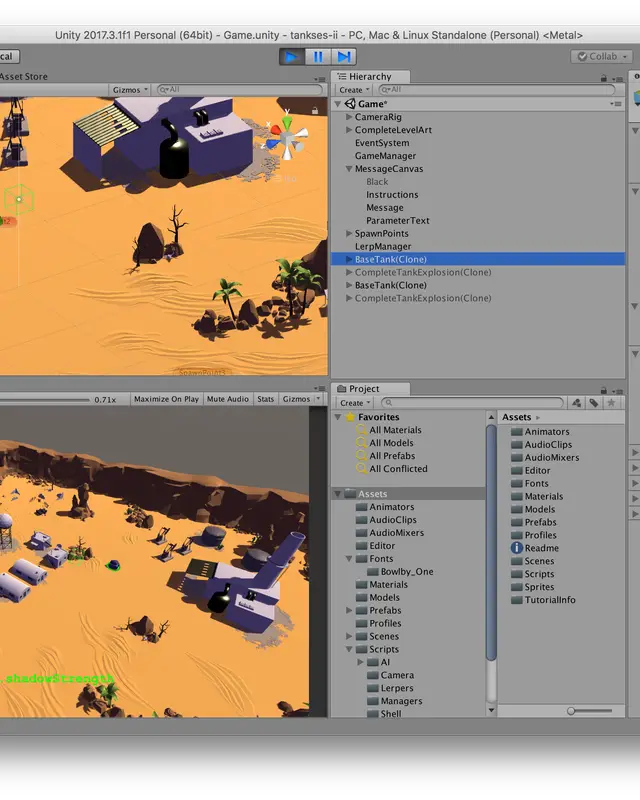The height and width of the screenshot is (800, 640).
Task: Open Game view Gizmos dropdown arrow
Action: click(x=319, y=398)
